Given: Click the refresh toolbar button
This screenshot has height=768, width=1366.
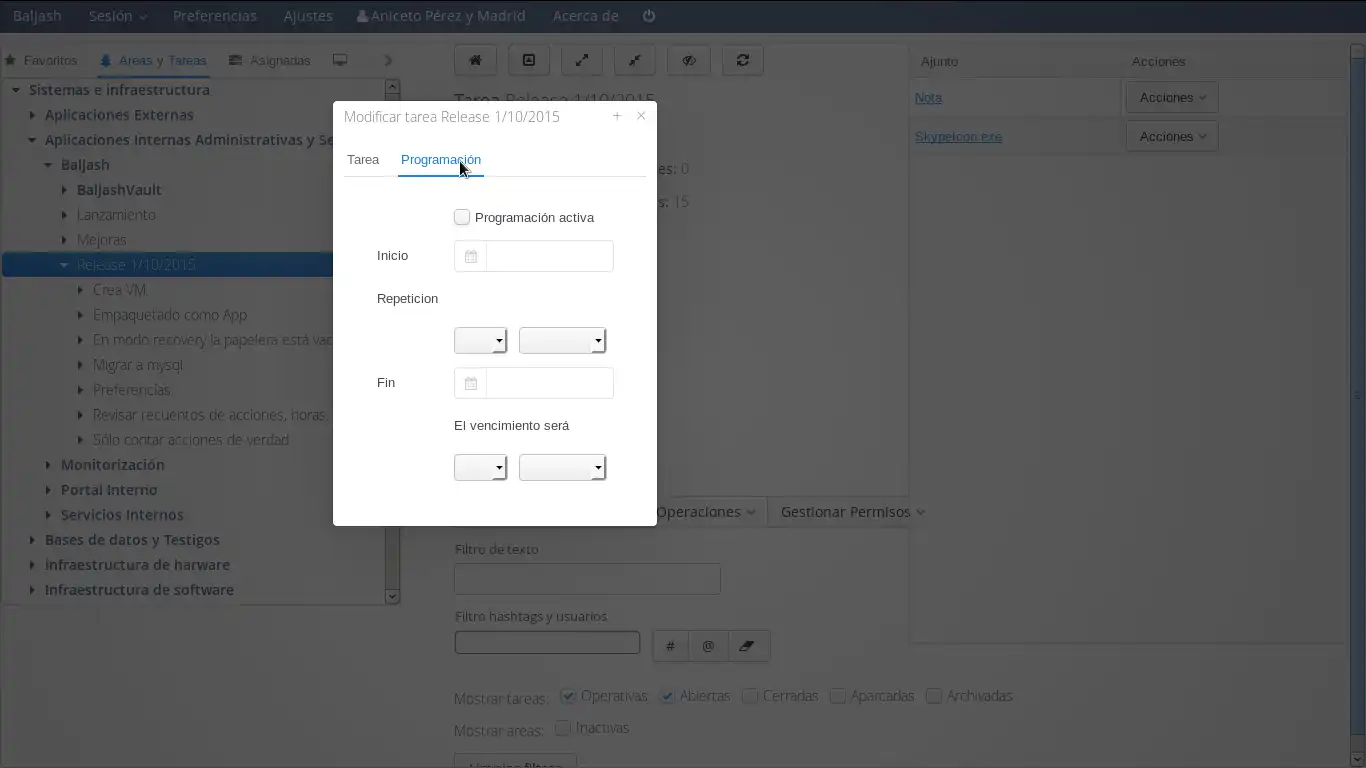Looking at the screenshot, I should point(743,60).
